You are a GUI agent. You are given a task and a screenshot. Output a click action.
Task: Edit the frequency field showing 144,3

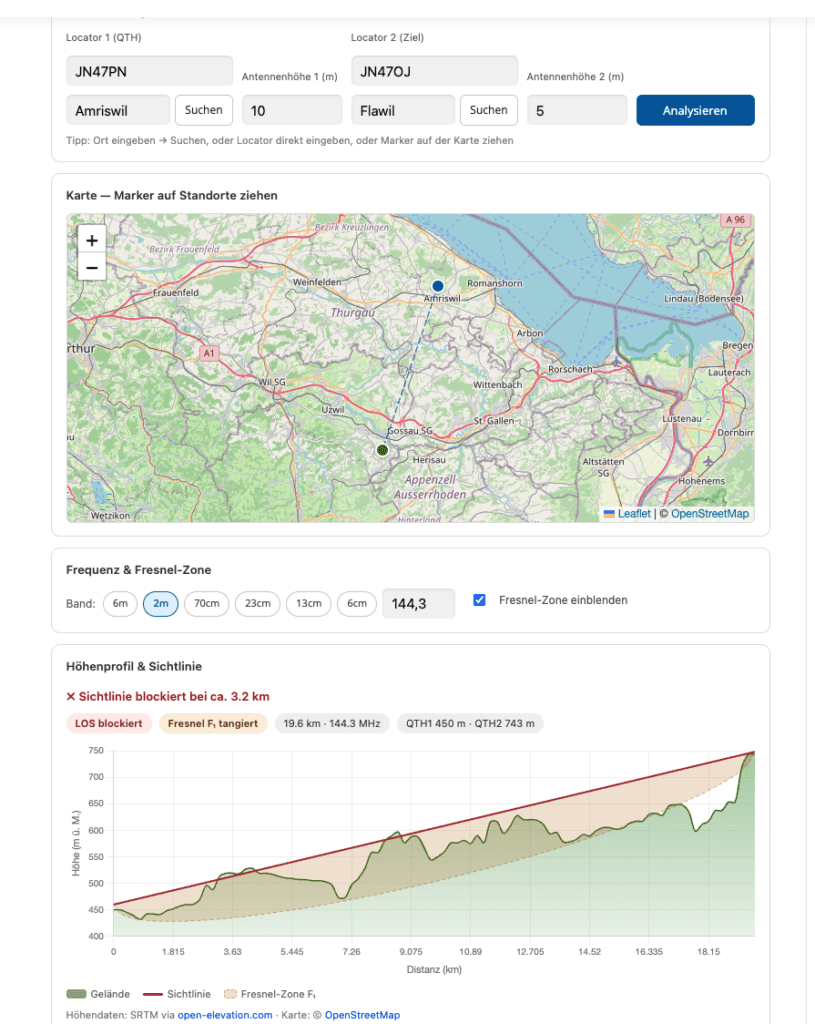(x=418, y=604)
